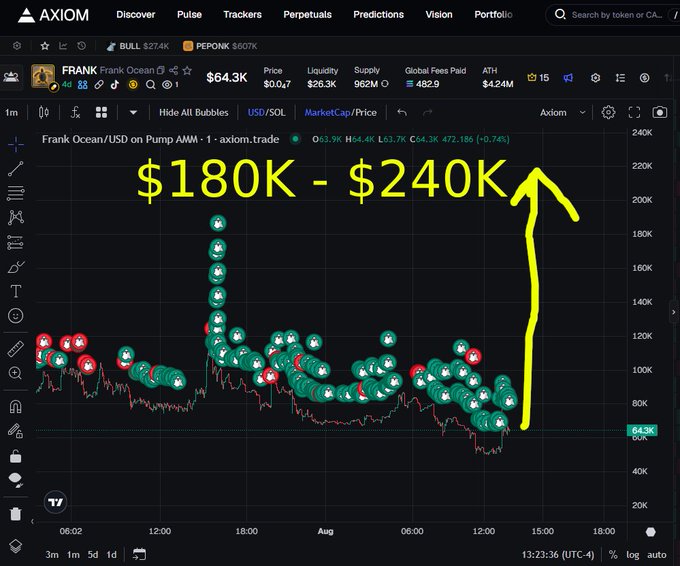Select the Fibonacci lines tool
Viewport: 680px width, 566px height.
pyautogui.click(x=16, y=193)
